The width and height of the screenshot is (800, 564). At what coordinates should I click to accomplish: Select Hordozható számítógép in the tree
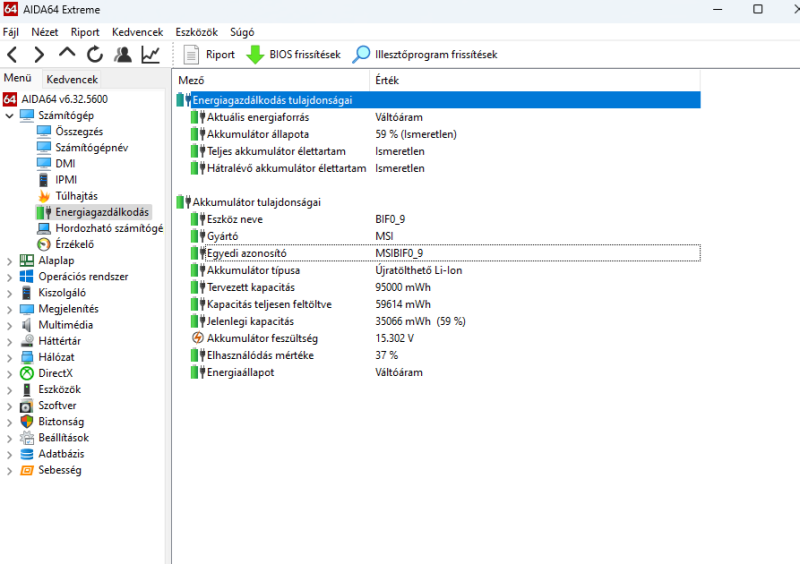[109, 228]
